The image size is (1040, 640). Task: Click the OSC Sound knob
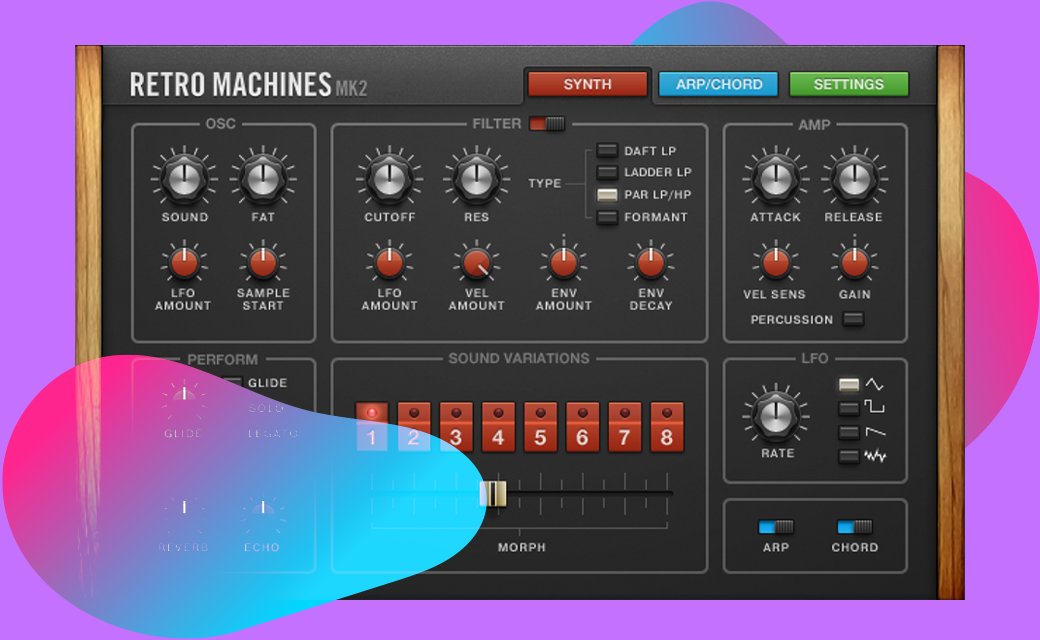(184, 180)
